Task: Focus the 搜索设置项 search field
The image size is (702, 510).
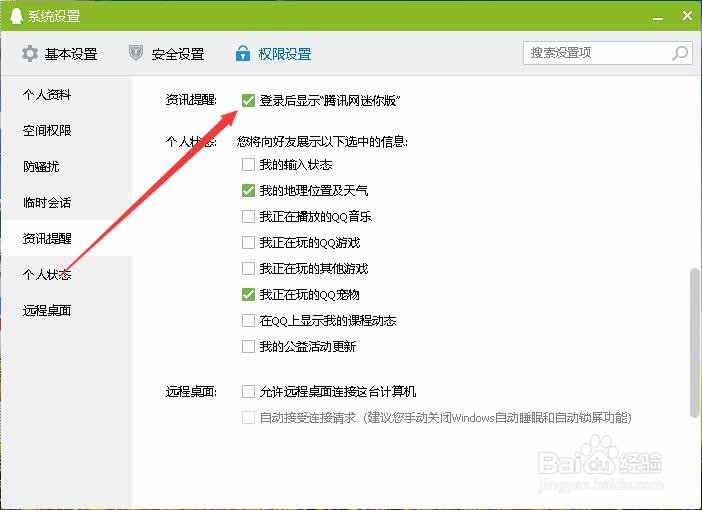Action: 608,53
